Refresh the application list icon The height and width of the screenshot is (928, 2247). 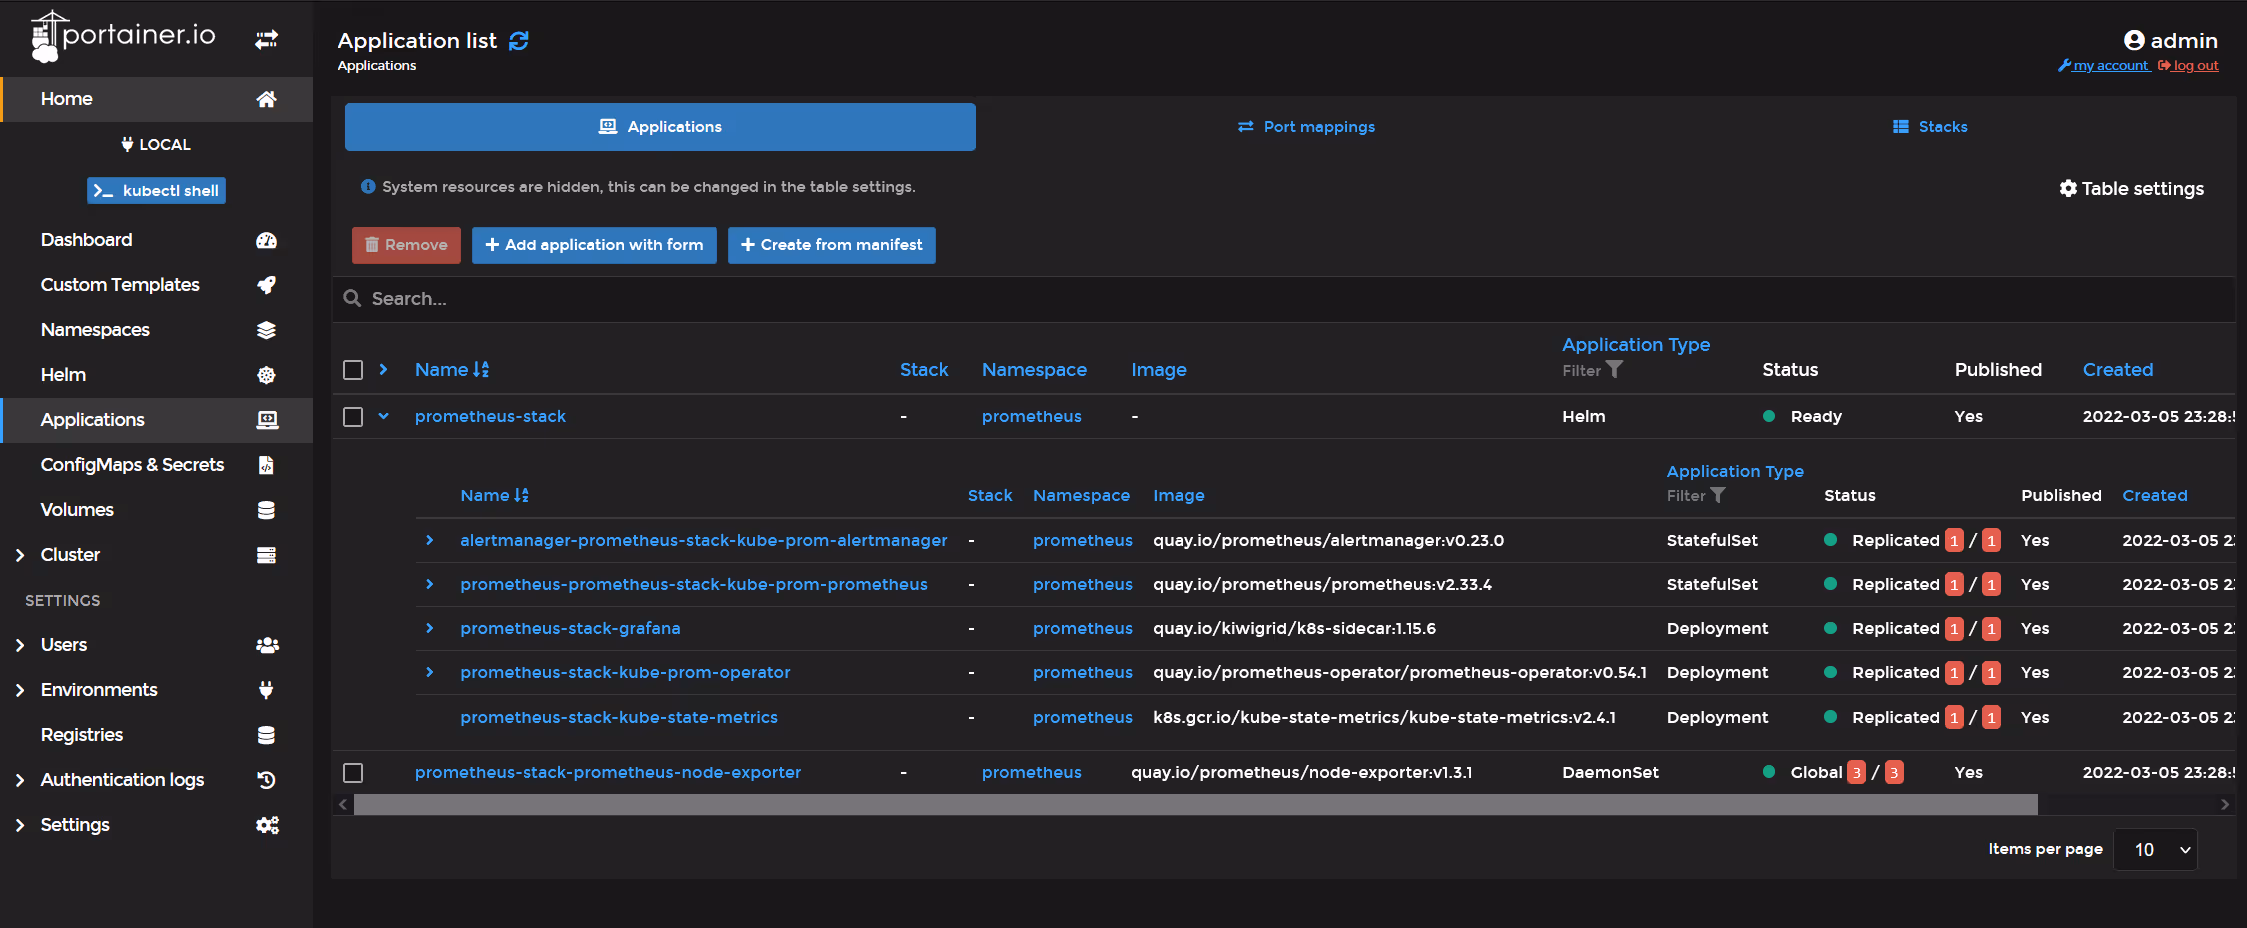(x=519, y=41)
